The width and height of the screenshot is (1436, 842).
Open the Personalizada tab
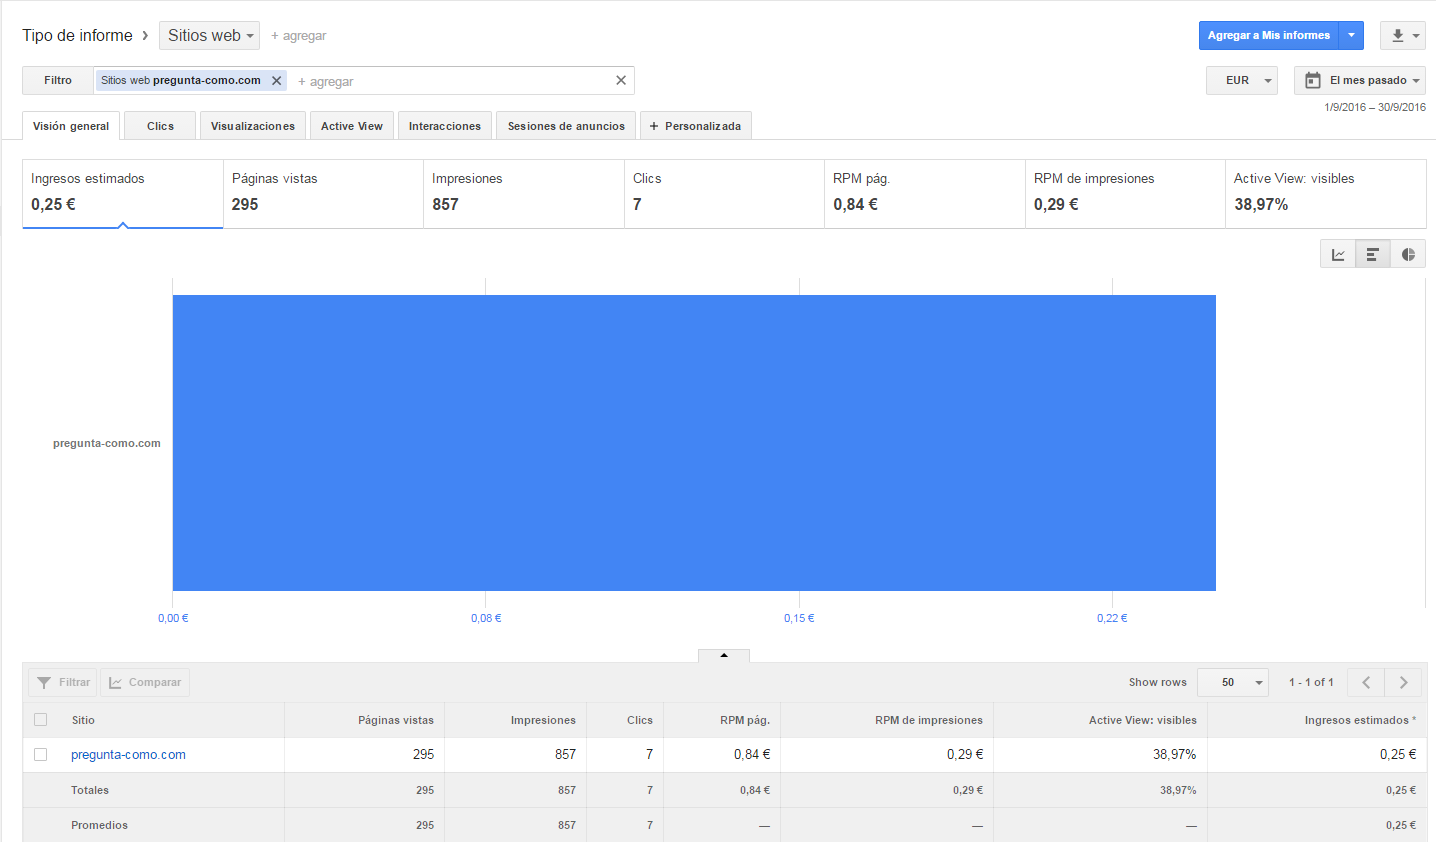[696, 126]
